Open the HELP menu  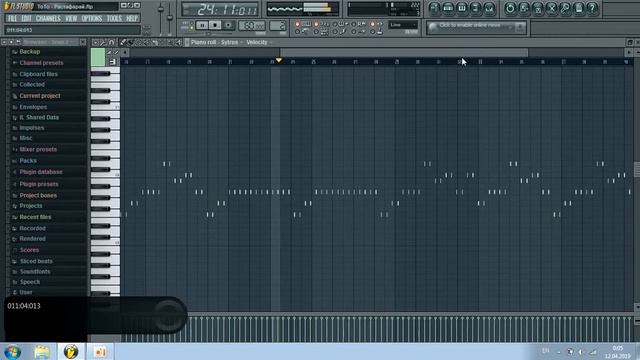point(131,19)
